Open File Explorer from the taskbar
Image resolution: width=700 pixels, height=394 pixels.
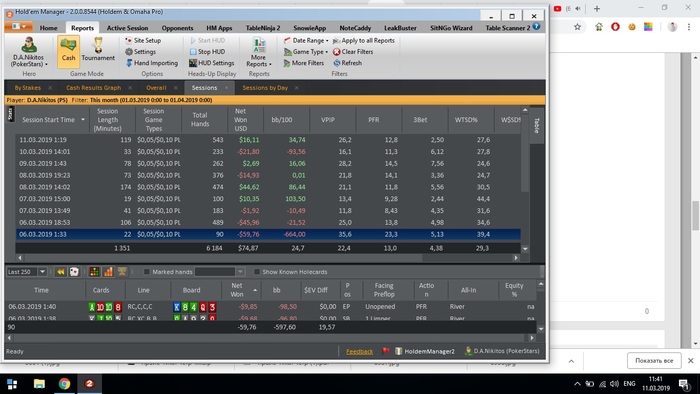(x=39, y=384)
